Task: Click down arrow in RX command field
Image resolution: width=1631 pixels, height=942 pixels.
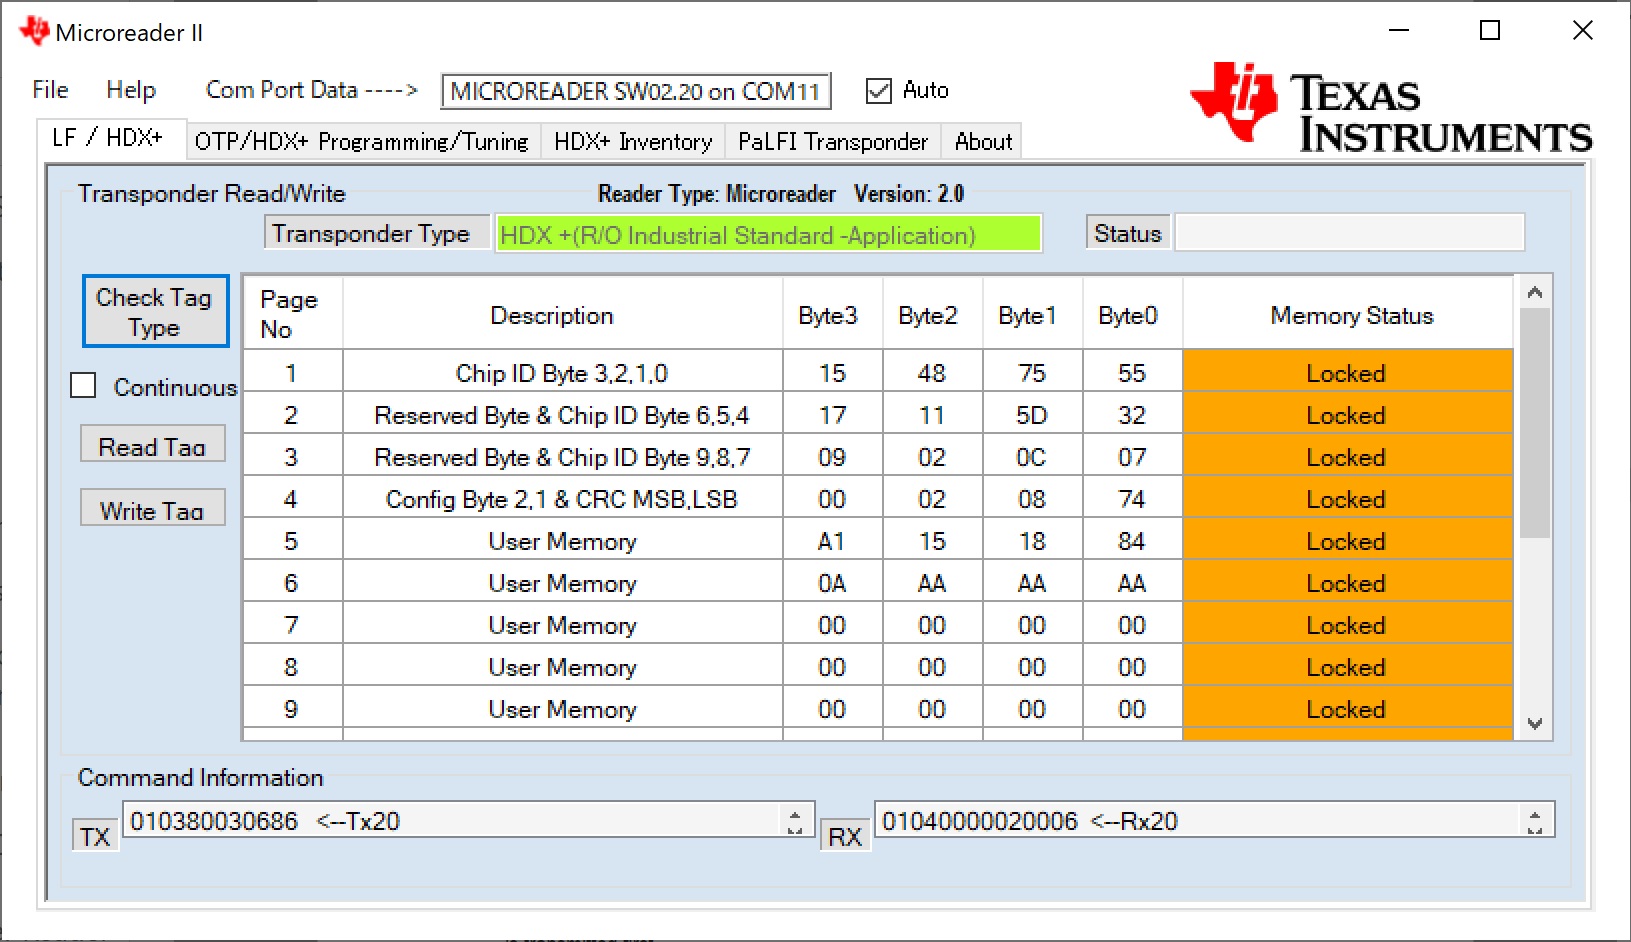Action: click(1535, 829)
